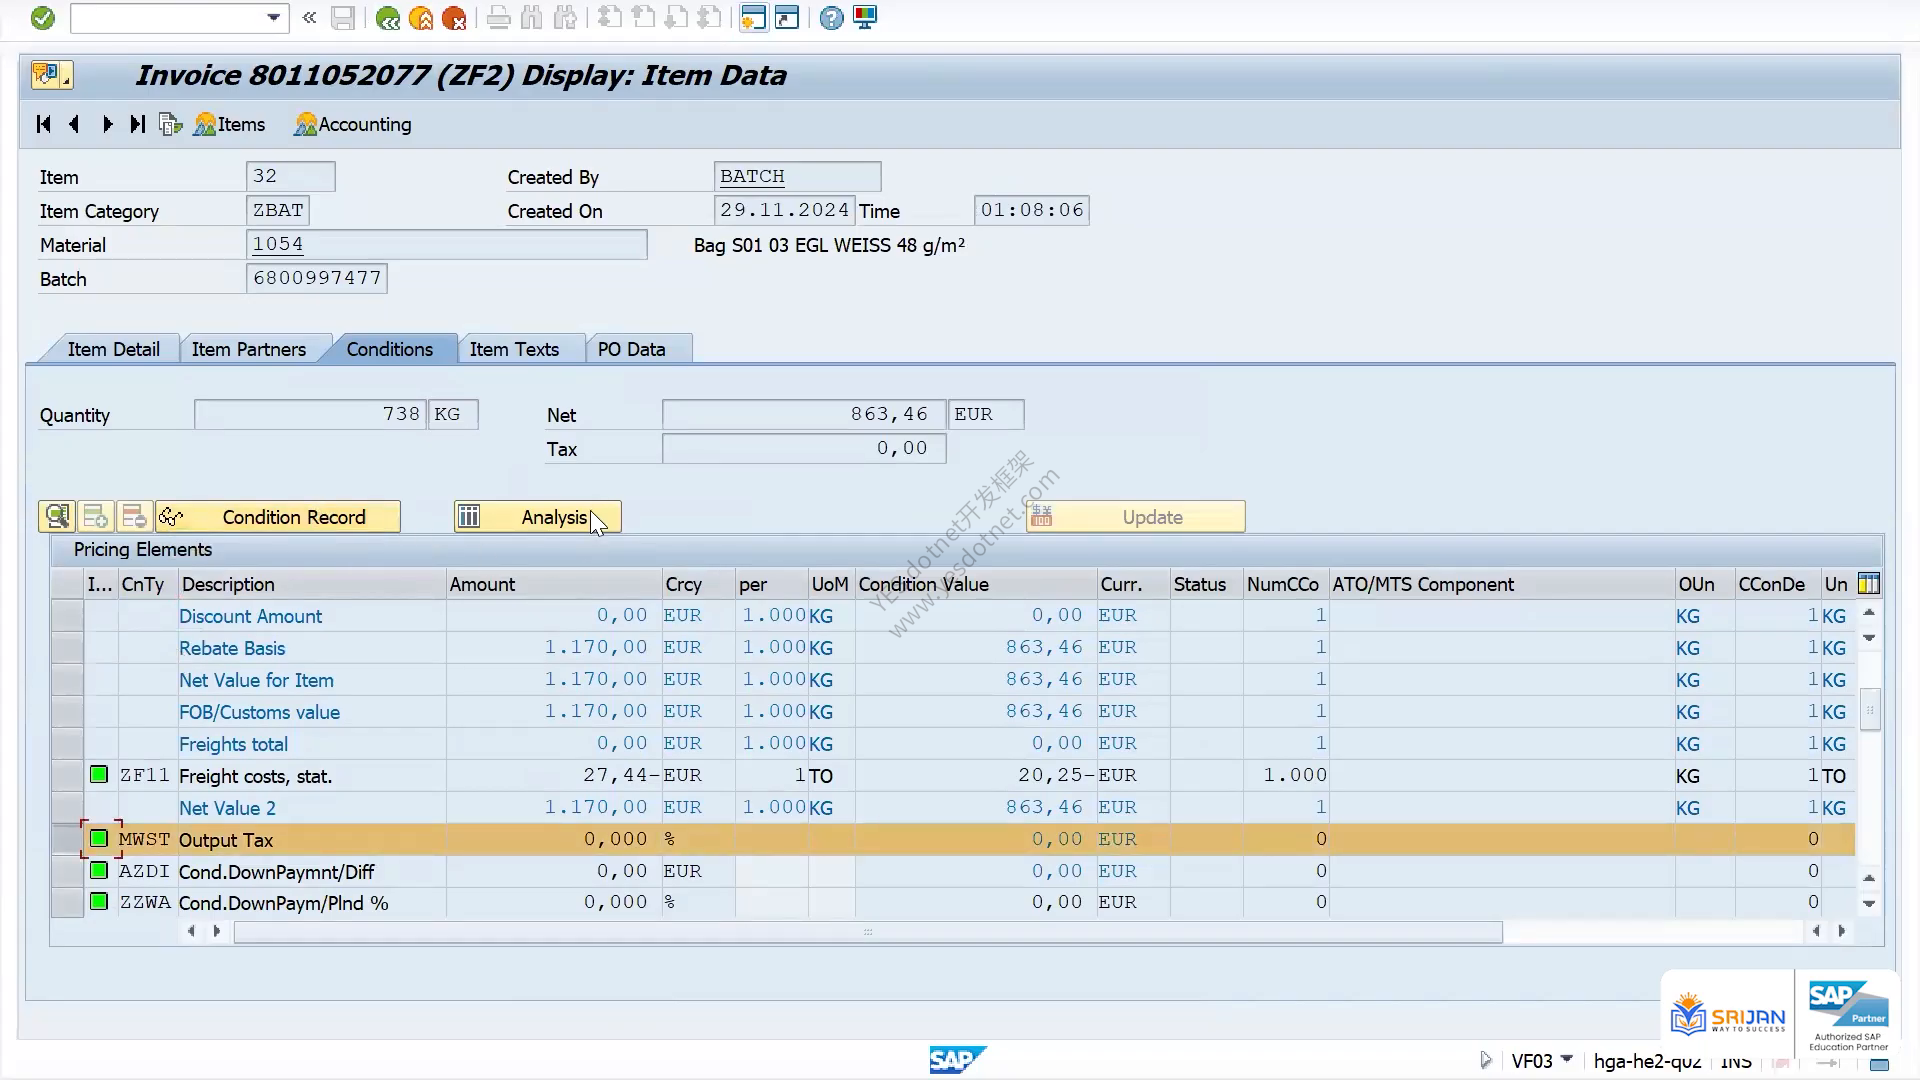Switch to the PO Data tab
This screenshot has height=1080, width=1920.
[x=631, y=349]
